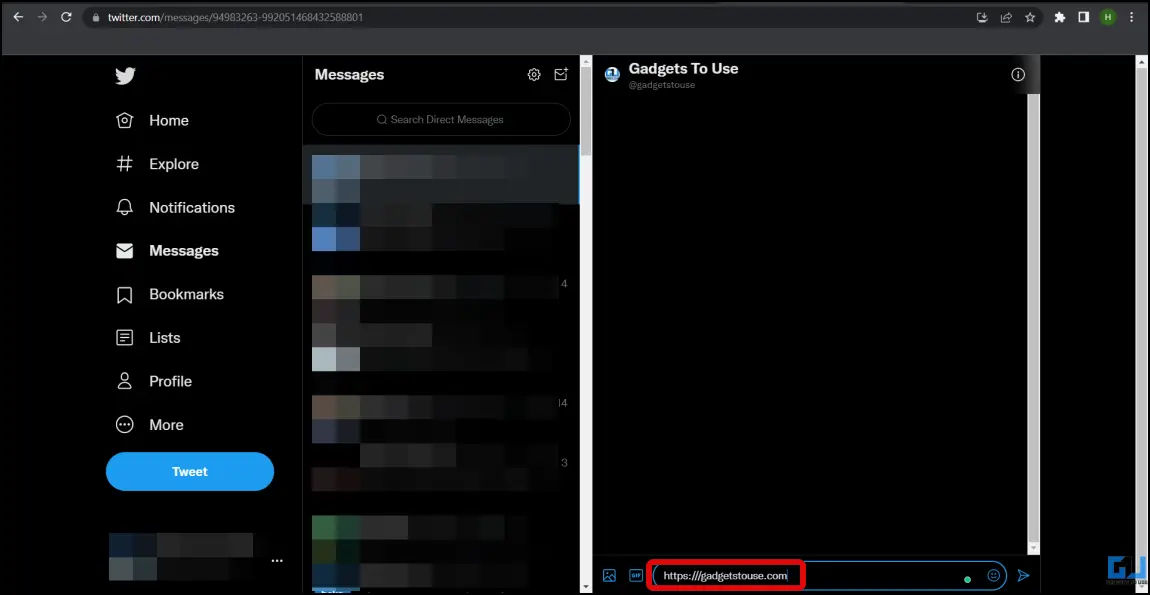The image size is (1150, 595).
Task: Open the Home timeline
Action: coord(153,120)
